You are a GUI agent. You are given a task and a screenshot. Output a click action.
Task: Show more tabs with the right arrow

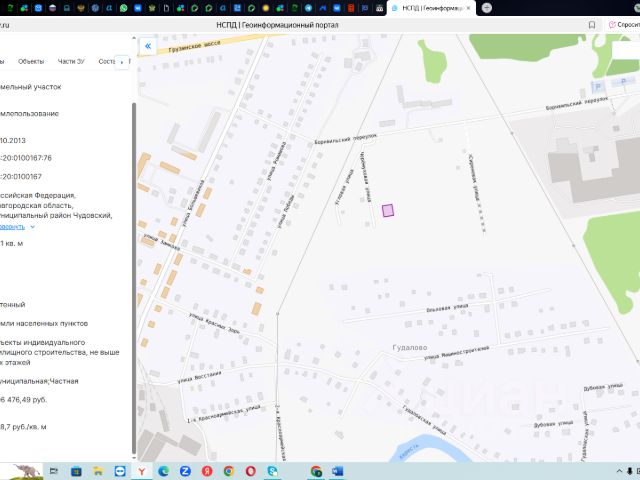click(122, 62)
